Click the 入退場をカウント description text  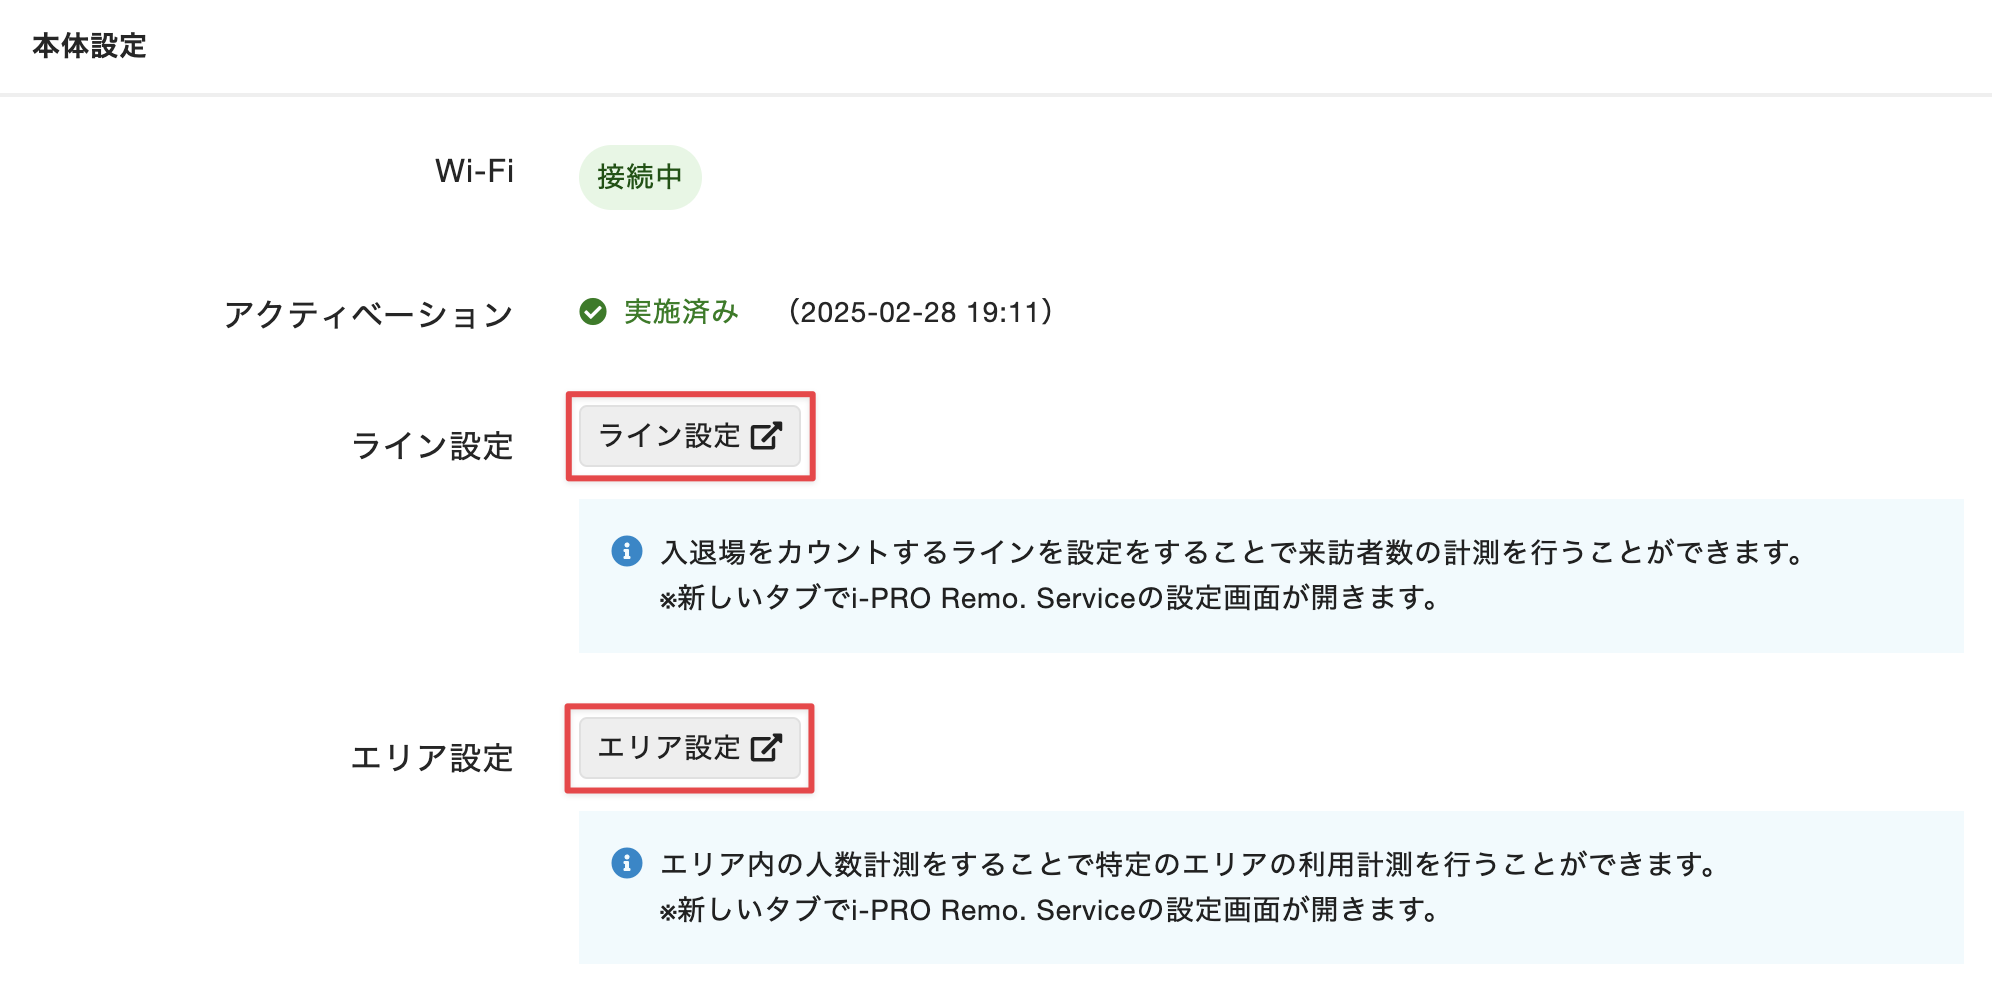(x=1232, y=552)
